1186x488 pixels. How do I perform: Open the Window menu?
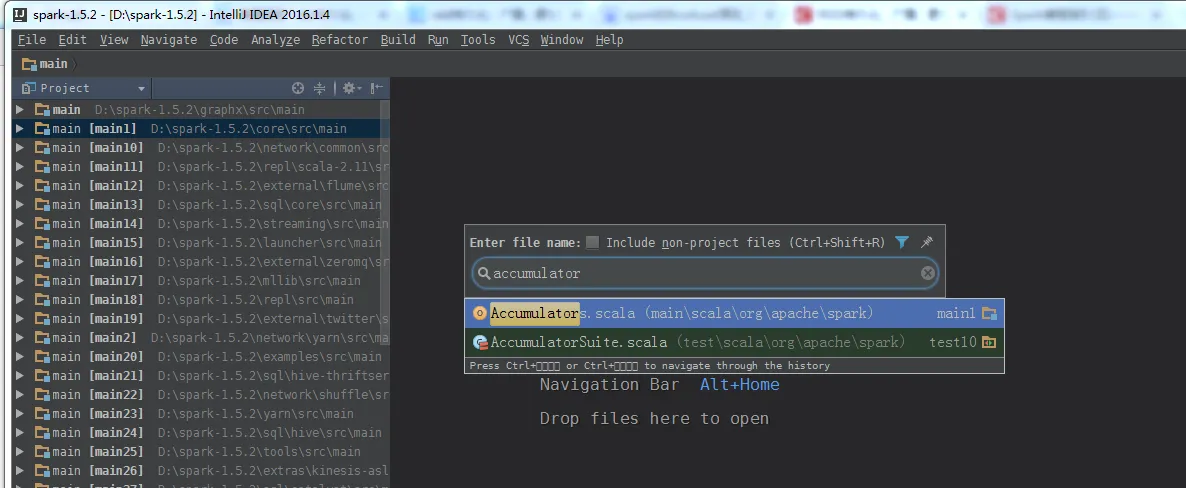point(562,40)
